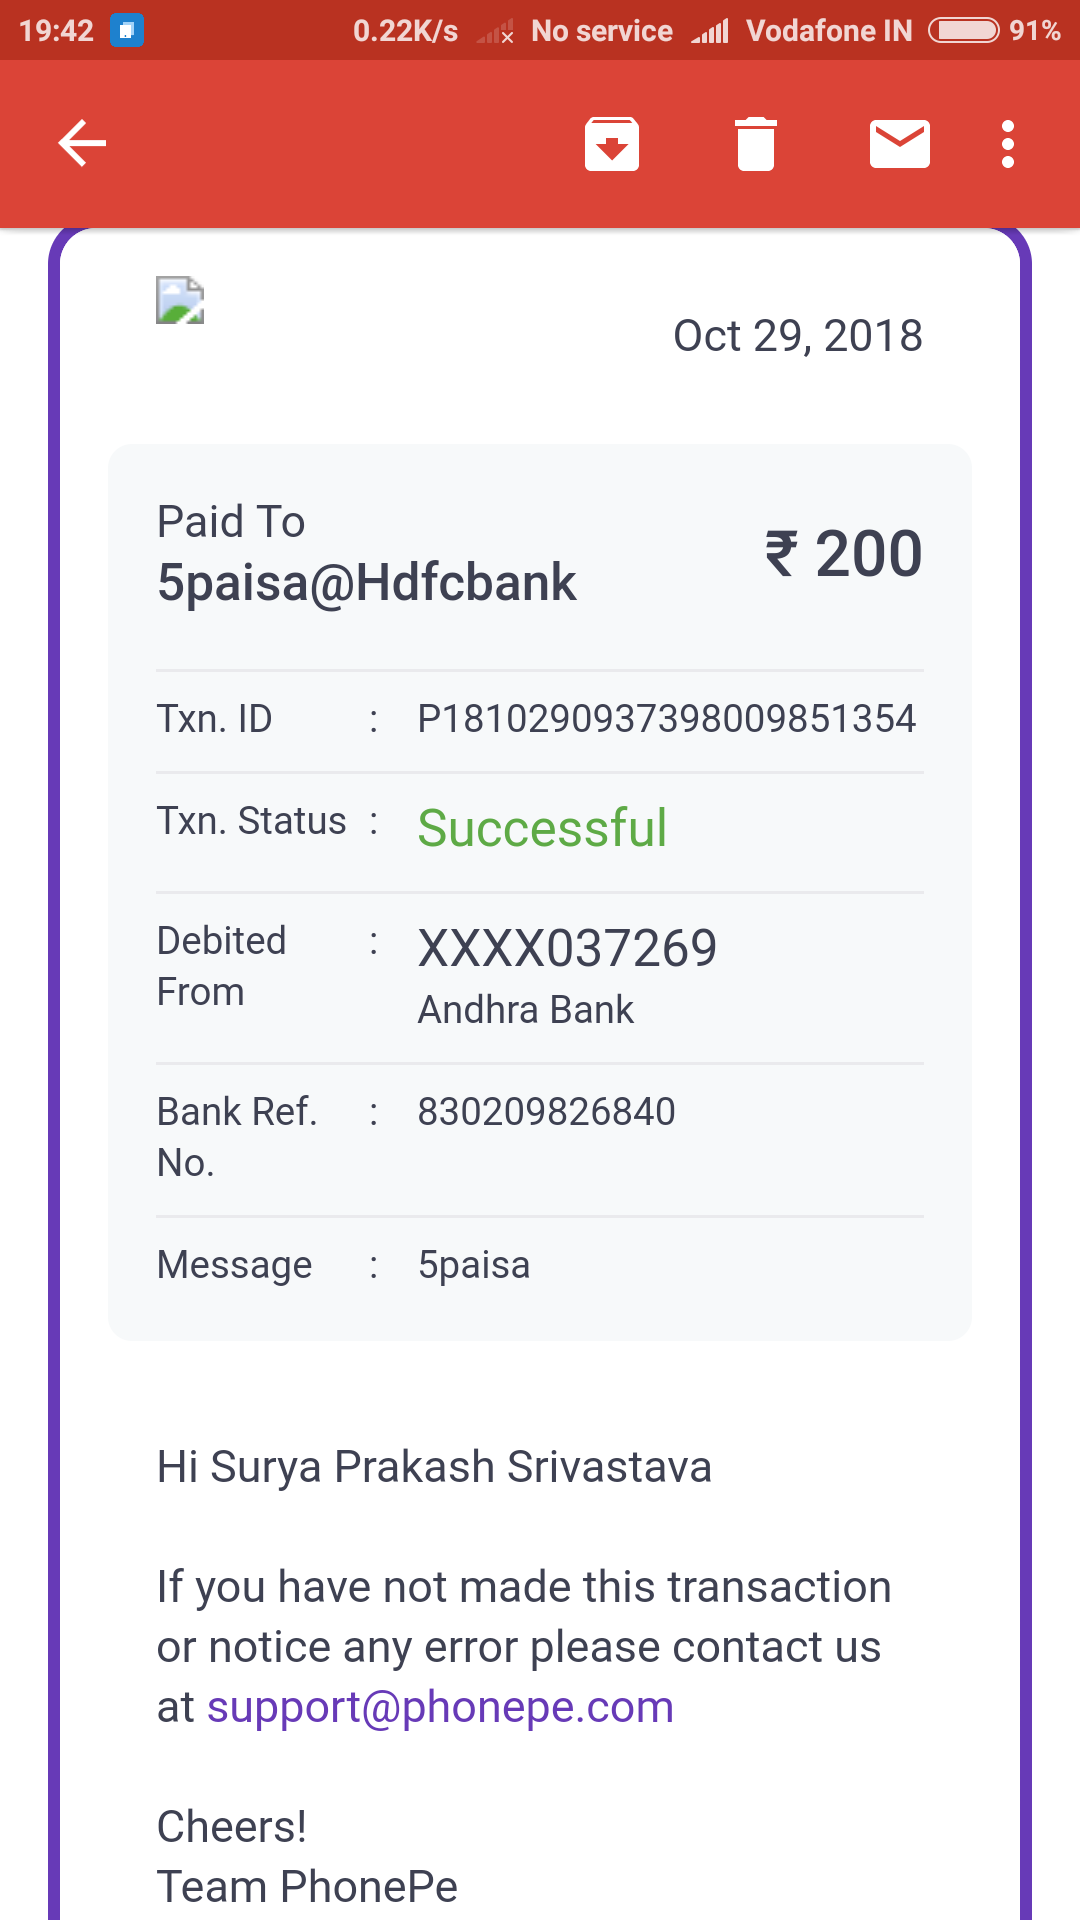Viewport: 1080px width, 1920px height.
Task: Mark email as unread envelope icon
Action: coord(900,144)
